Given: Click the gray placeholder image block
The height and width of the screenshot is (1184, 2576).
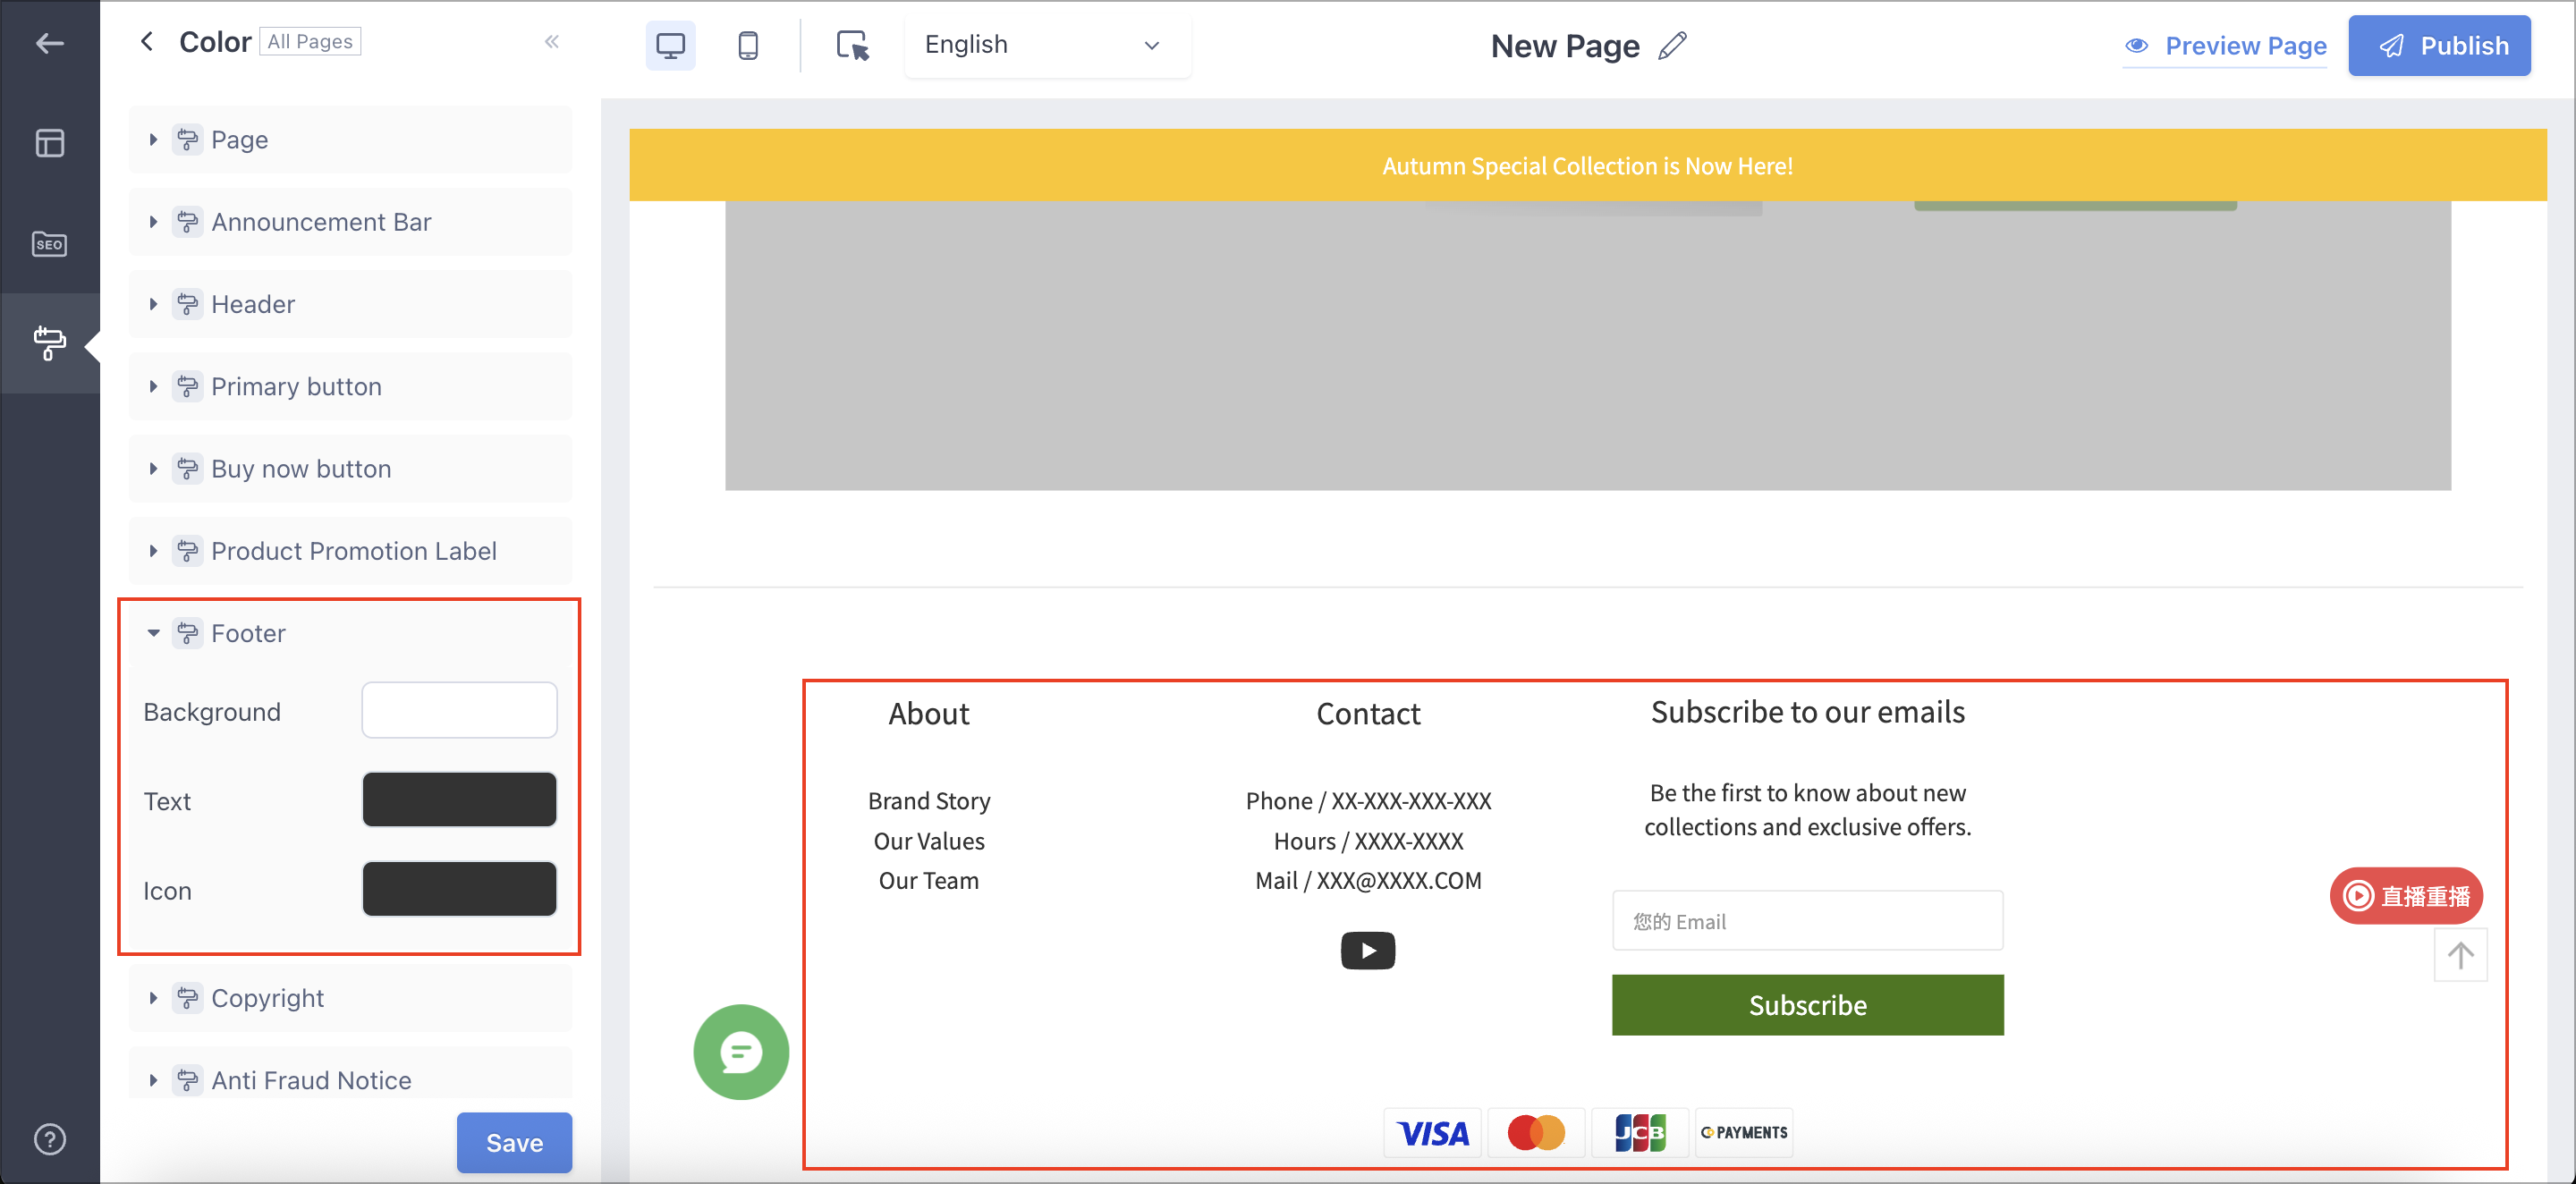Looking at the screenshot, I should [1587, 345].
